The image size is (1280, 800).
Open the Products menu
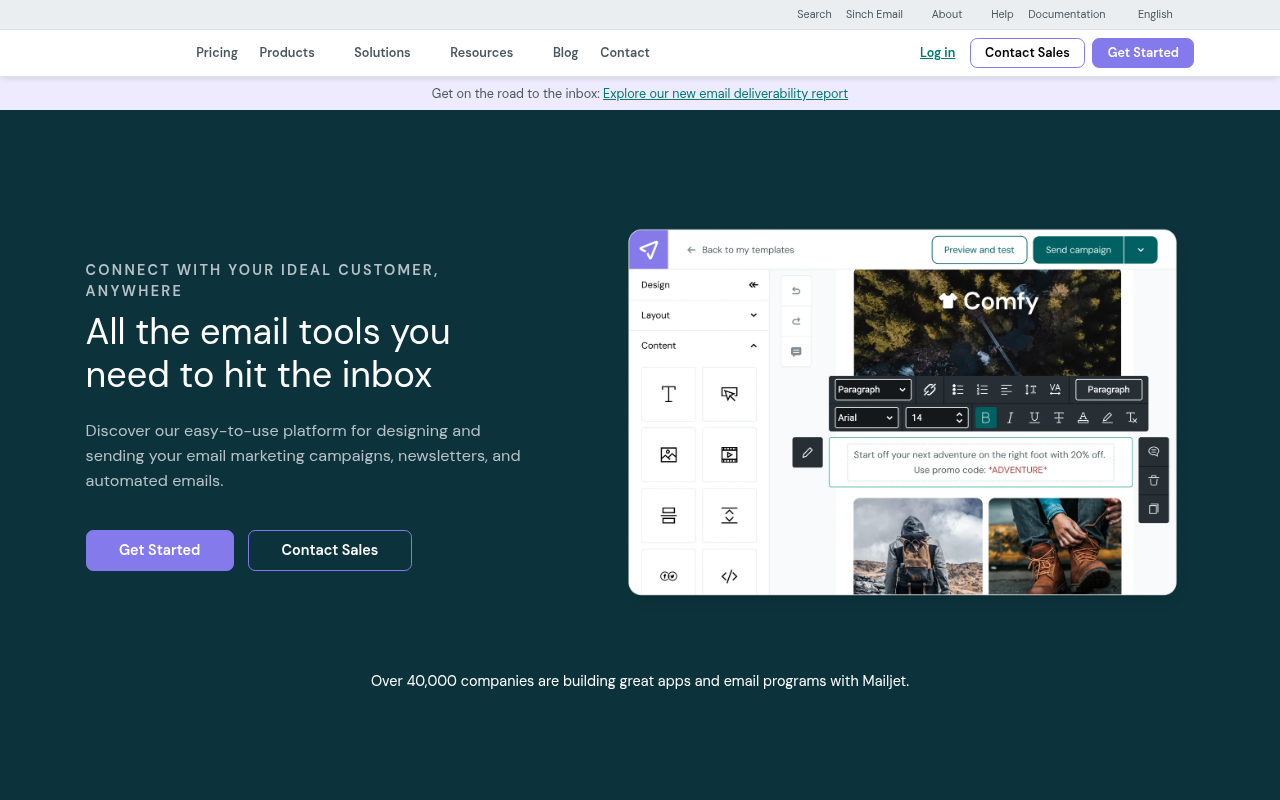[x=287, y=53]
